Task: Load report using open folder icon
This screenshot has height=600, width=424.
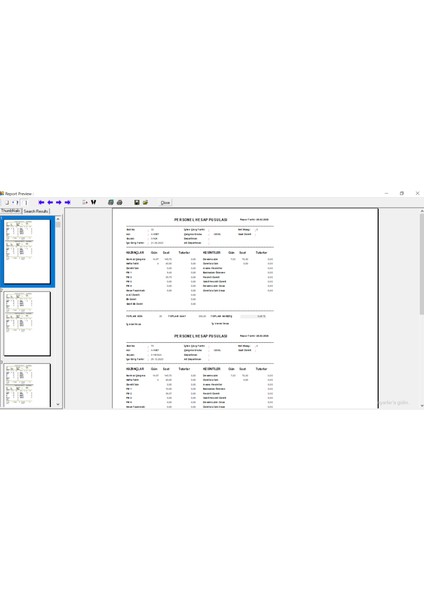Action: tap(145, 202)
